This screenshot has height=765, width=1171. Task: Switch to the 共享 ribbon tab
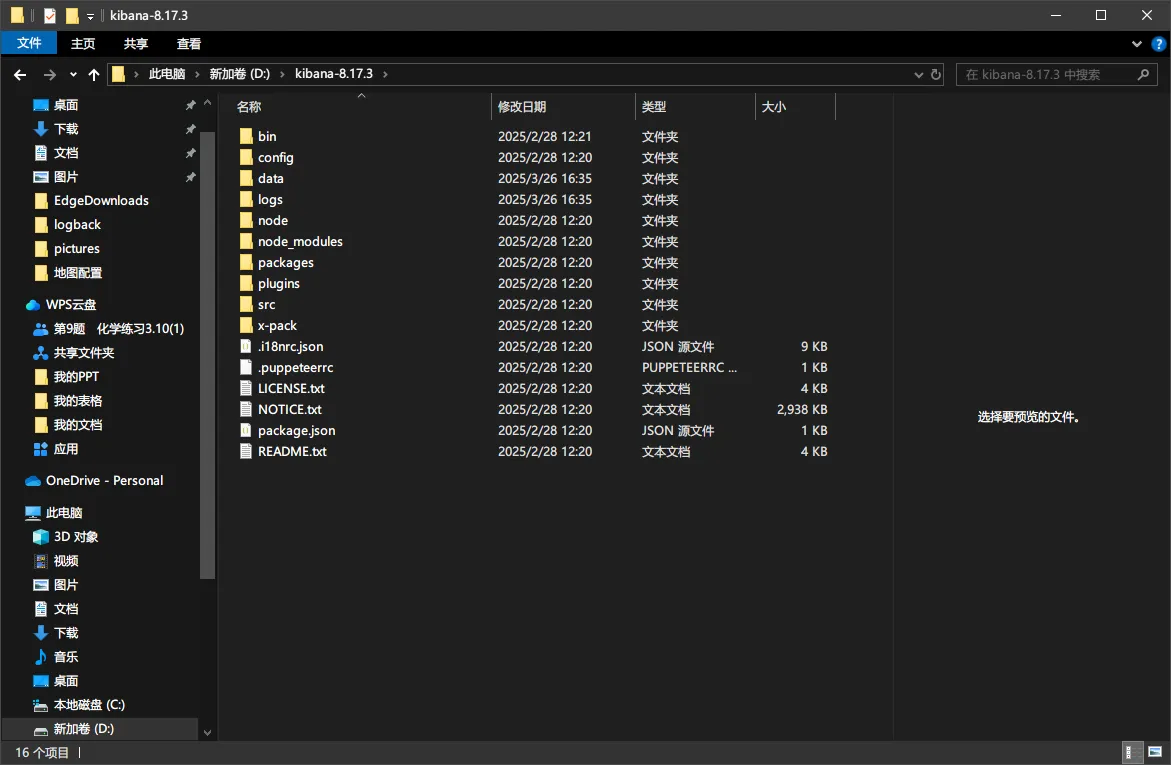tap(136, 44)
